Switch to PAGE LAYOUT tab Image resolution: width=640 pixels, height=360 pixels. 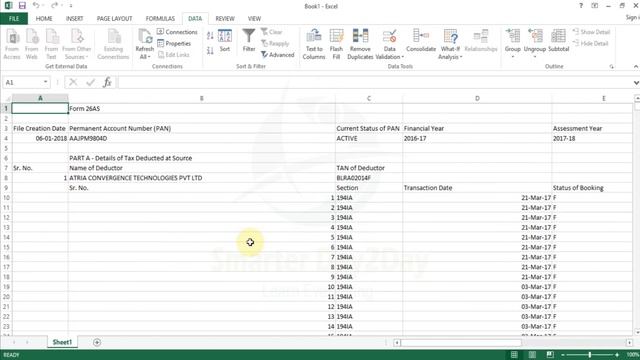[114, 19]
